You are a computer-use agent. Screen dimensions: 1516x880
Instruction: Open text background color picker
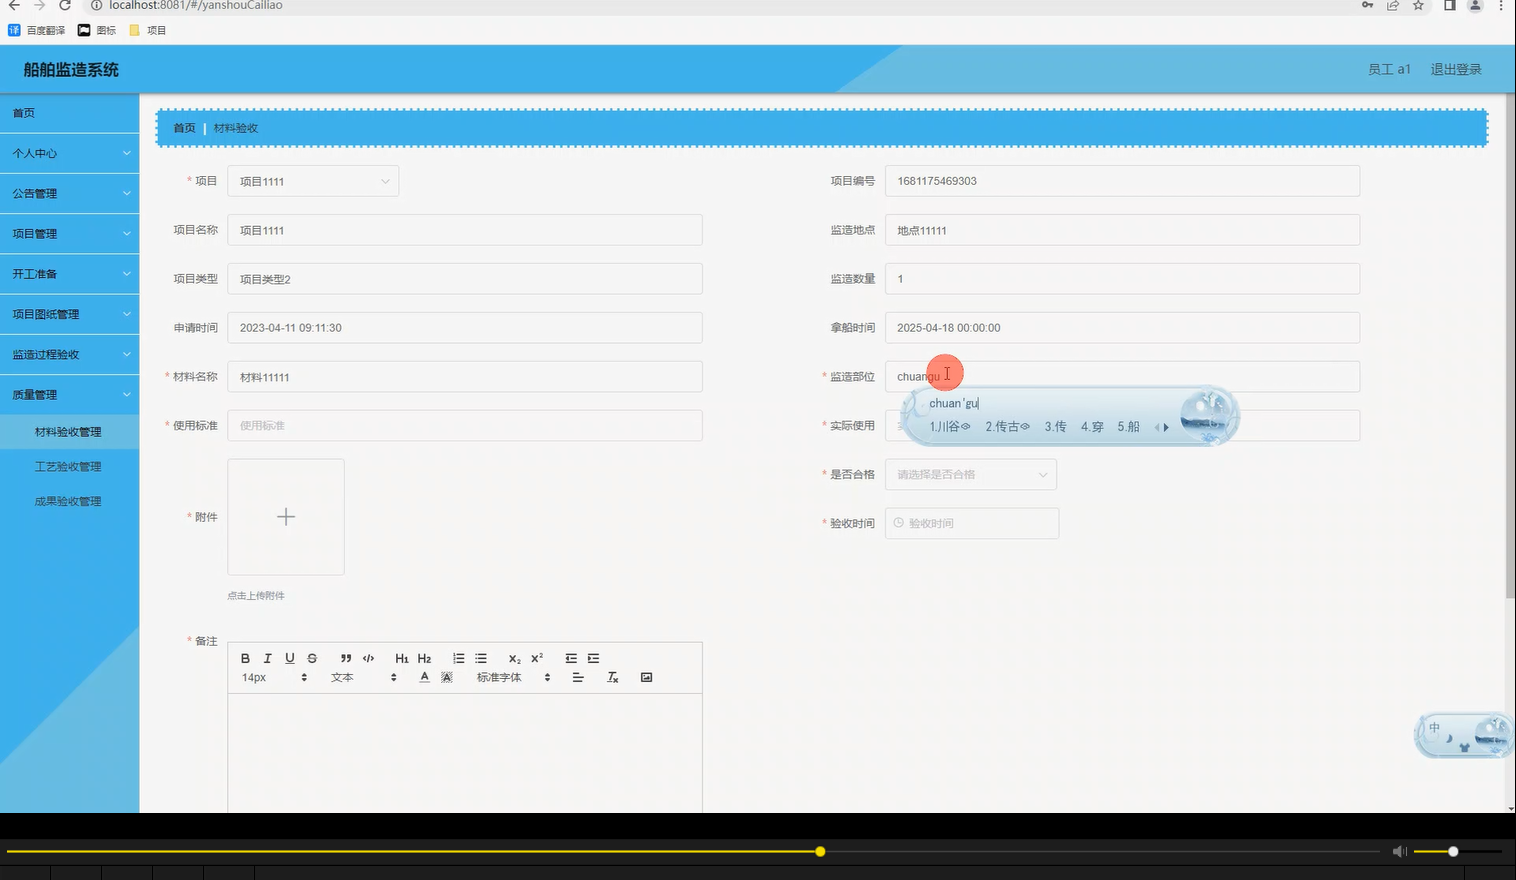pos(447,677)
